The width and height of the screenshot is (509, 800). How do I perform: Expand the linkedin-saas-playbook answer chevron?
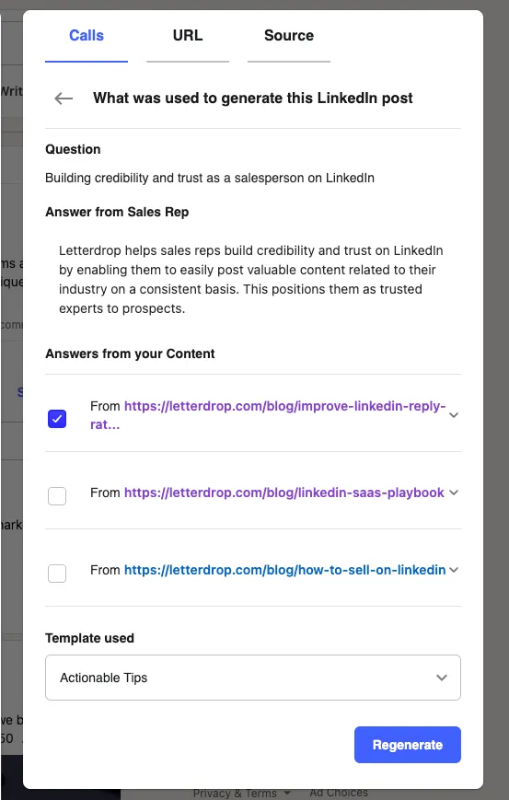click(x=453, y=492)
